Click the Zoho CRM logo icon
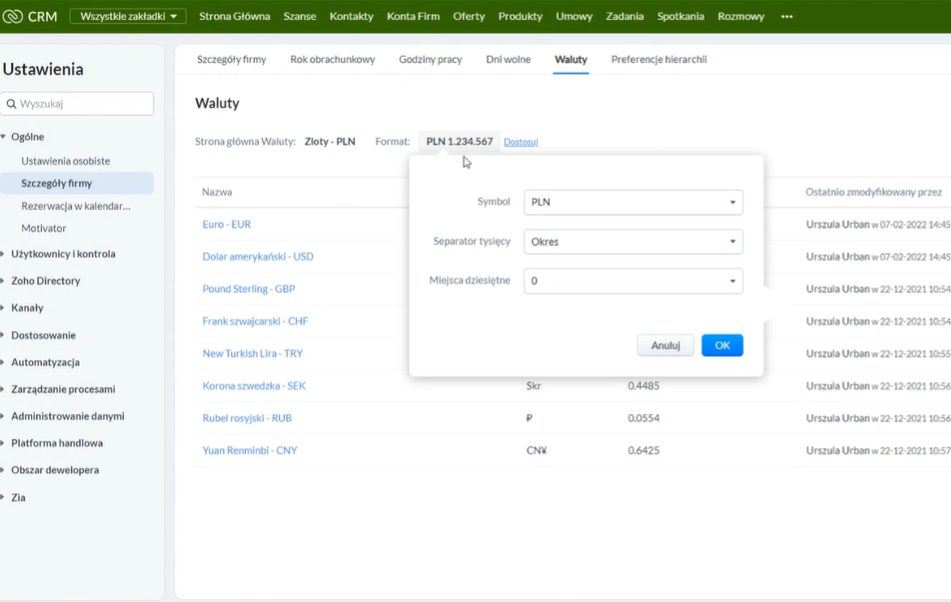Screen dimensions: 951x602 click(12, 16)
